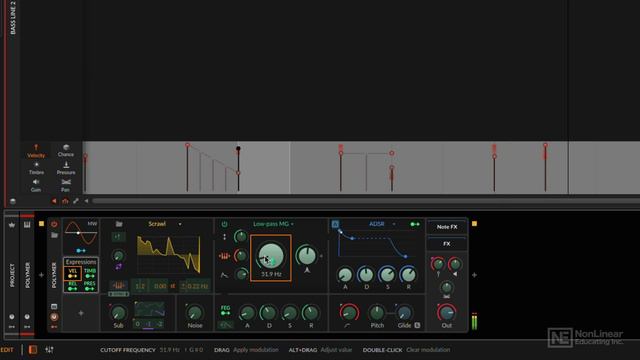Add a device after Polymer with plus

(x=474, y=275)
